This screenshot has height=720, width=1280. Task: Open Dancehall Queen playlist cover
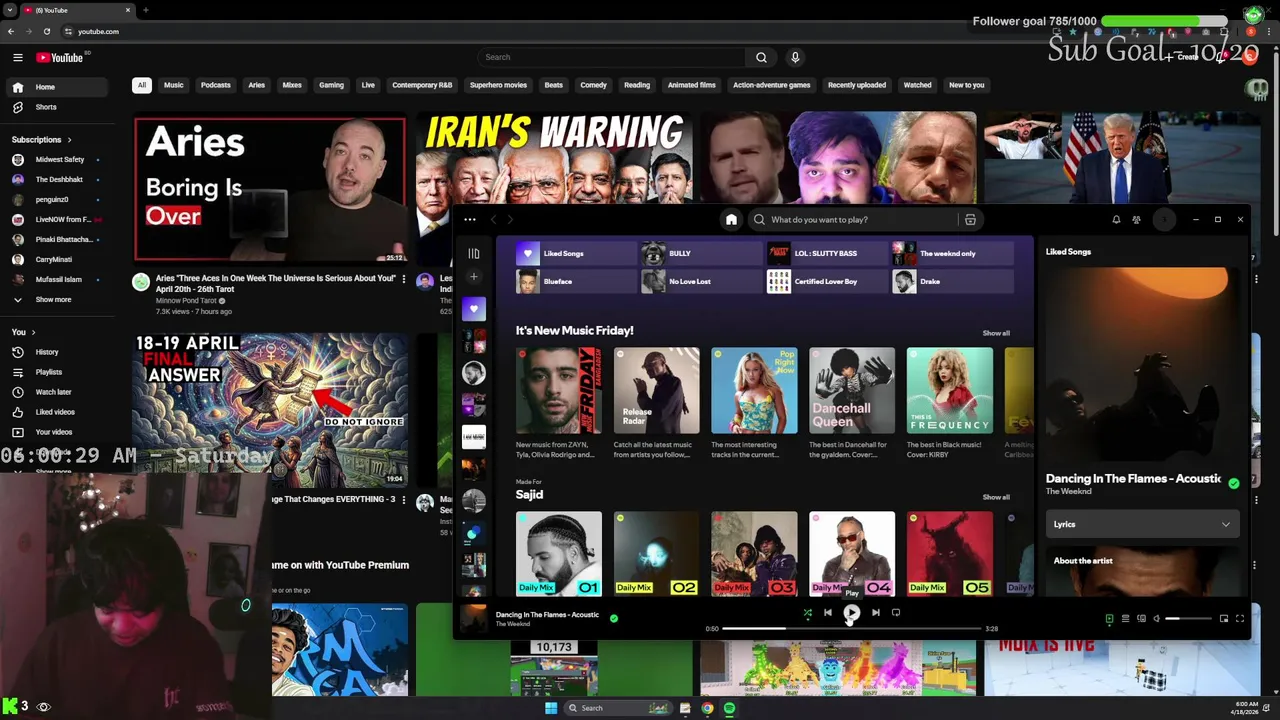pos(852,391)
